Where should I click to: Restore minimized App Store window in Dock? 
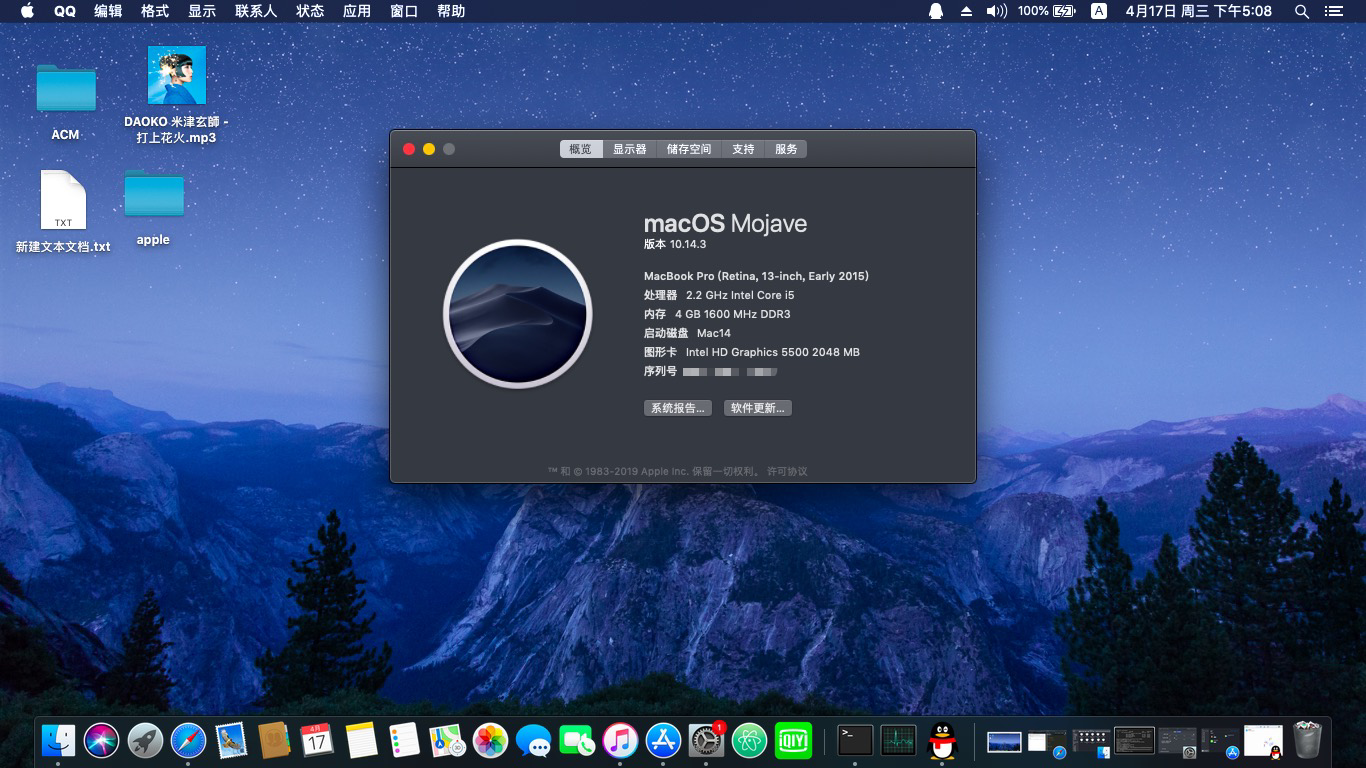click(1220, 742)
